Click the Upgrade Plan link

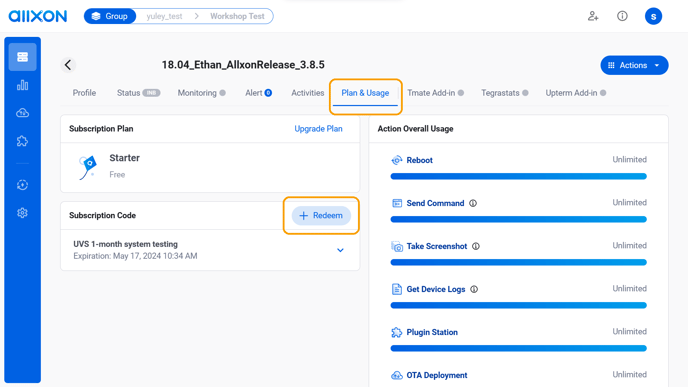point(318,129)
